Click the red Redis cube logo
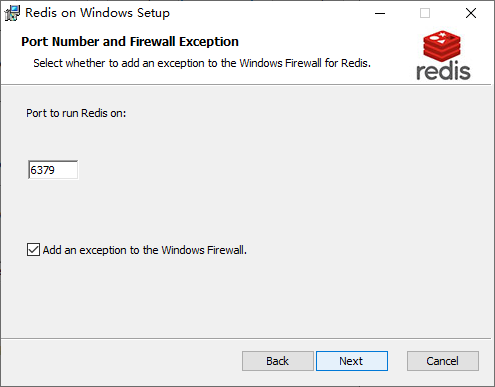This screenshot has width=495, height=387. (x=442, y=46)
